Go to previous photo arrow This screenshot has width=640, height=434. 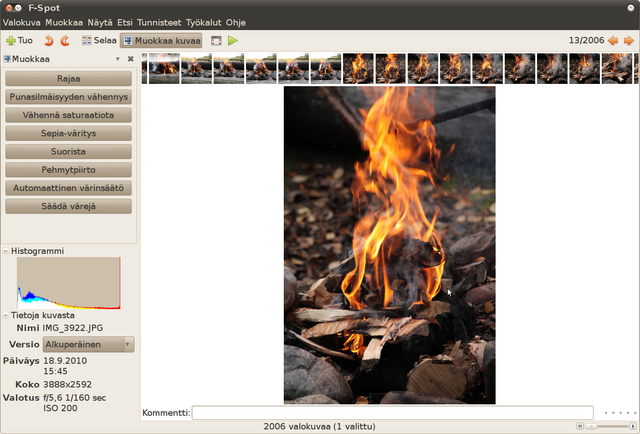[613, 41]
